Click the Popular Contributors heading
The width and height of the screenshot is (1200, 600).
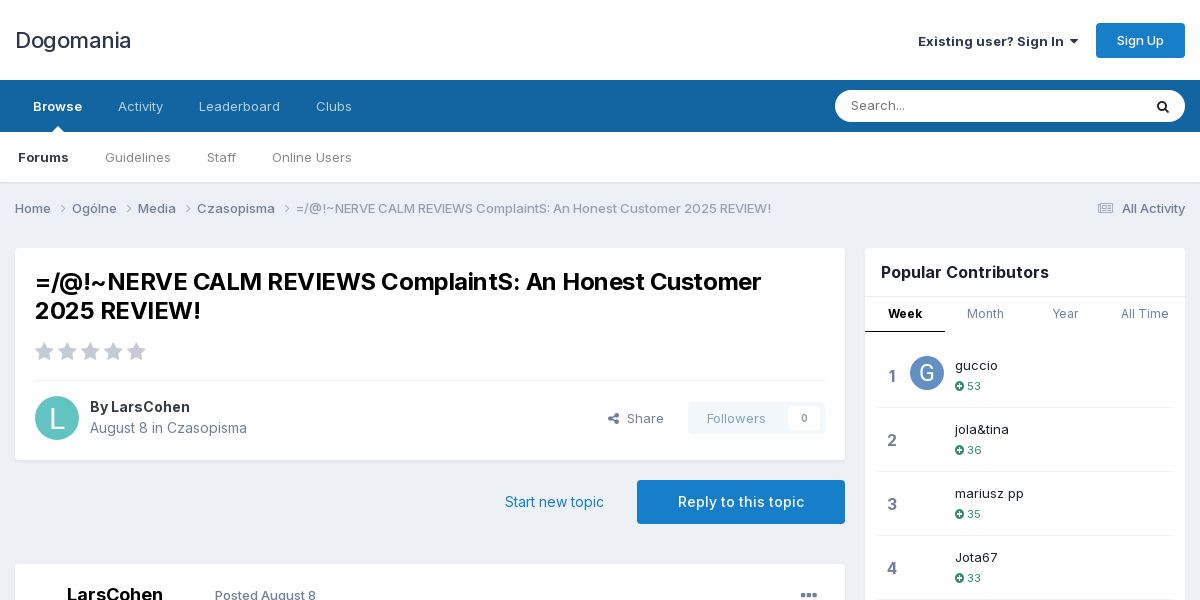pos(965,272)
